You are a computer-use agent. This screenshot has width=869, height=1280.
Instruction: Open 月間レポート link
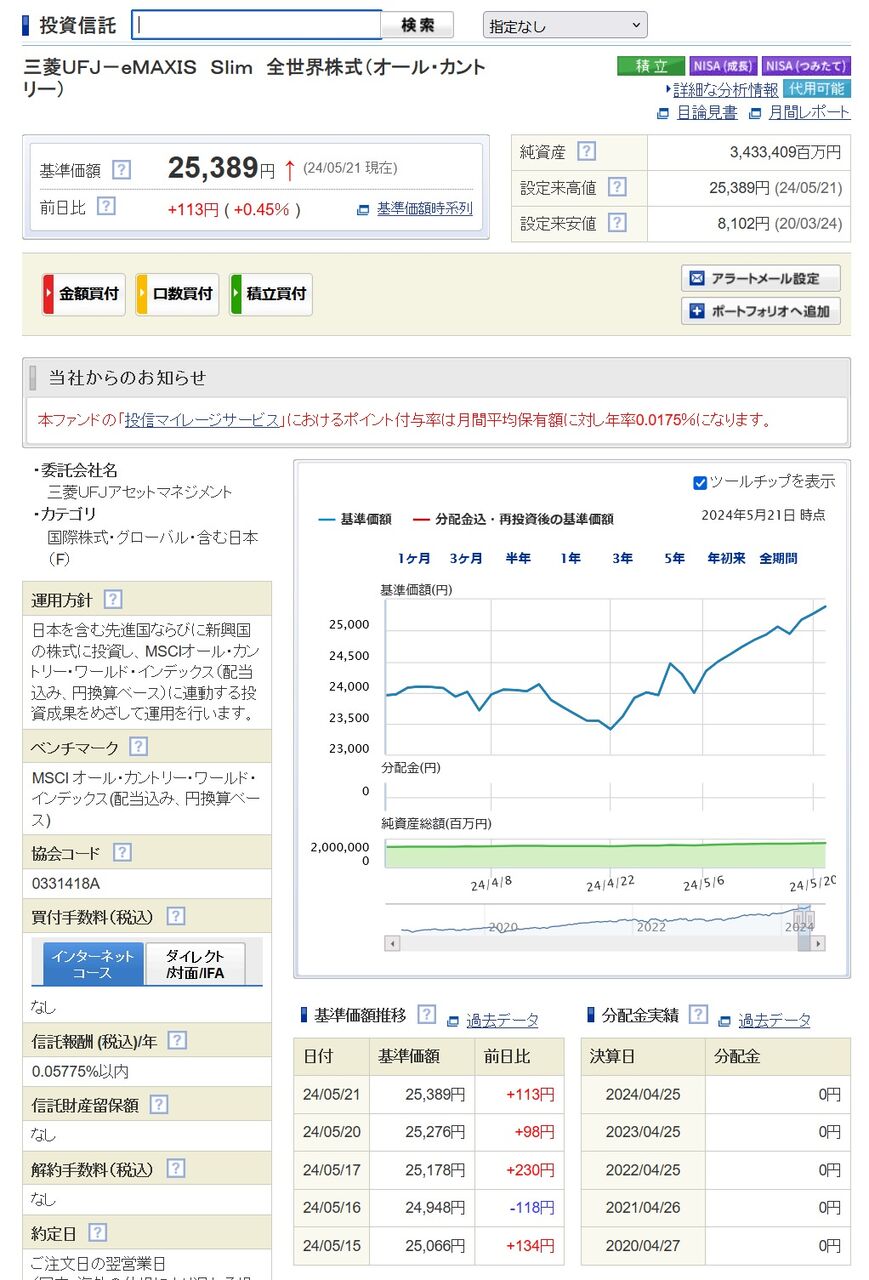point(809,113)
